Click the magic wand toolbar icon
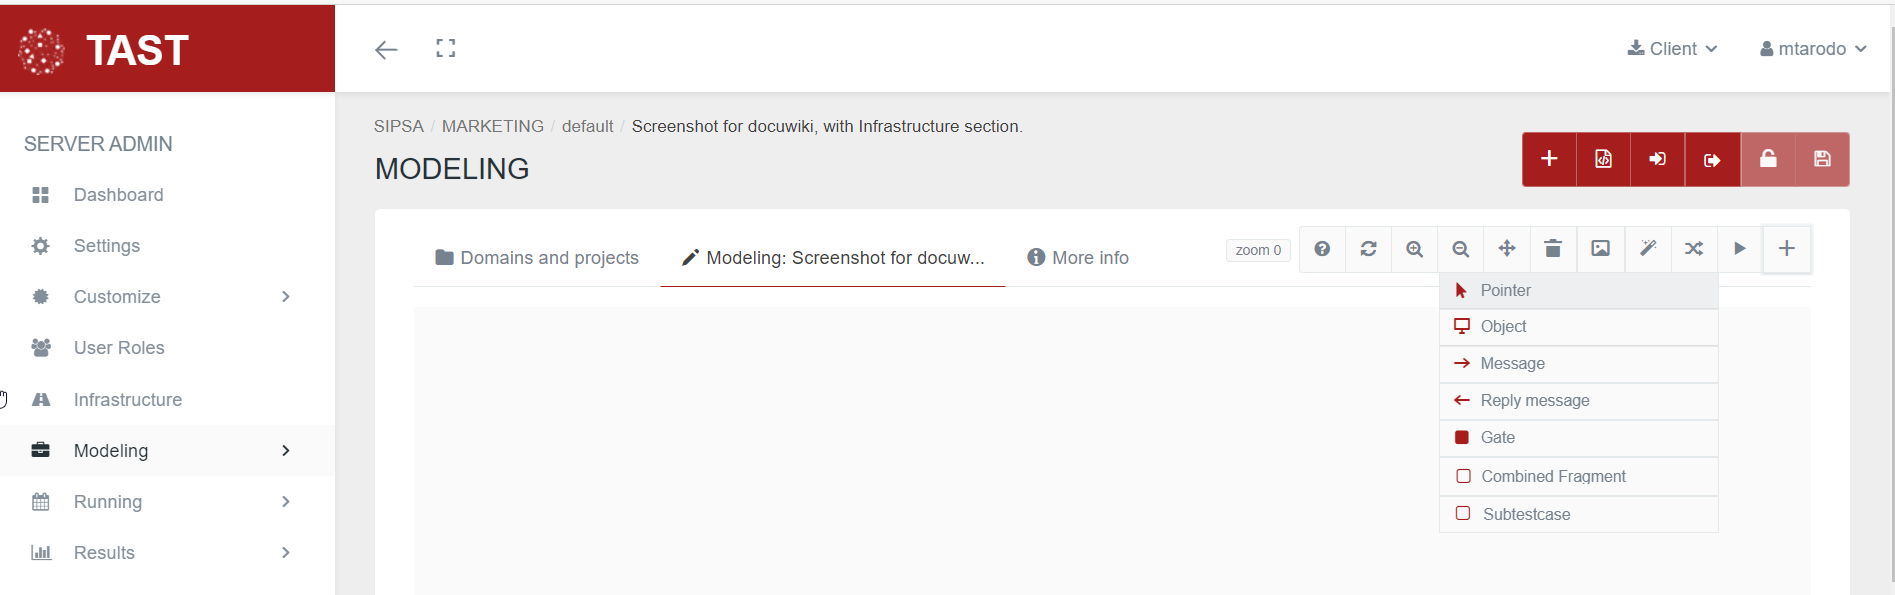The width and height of the screenshot is (1895, 595). (1647, 249)
